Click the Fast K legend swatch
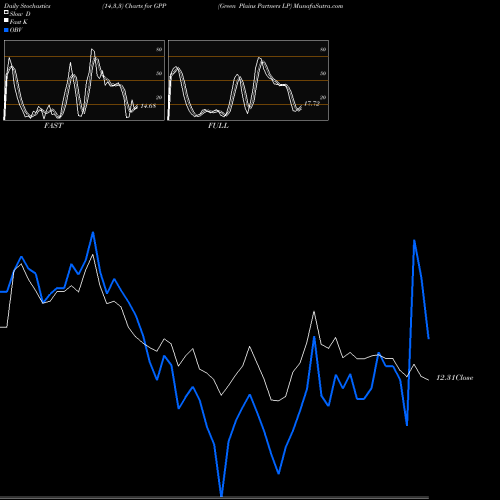Screen dimensions: 500x500 point(6,21)
